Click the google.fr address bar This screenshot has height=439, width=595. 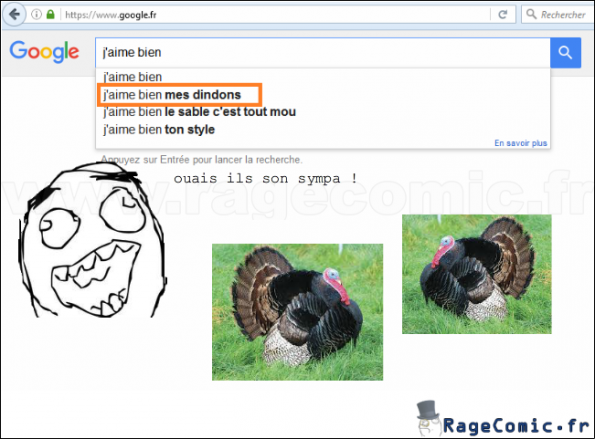coord(257,15)
